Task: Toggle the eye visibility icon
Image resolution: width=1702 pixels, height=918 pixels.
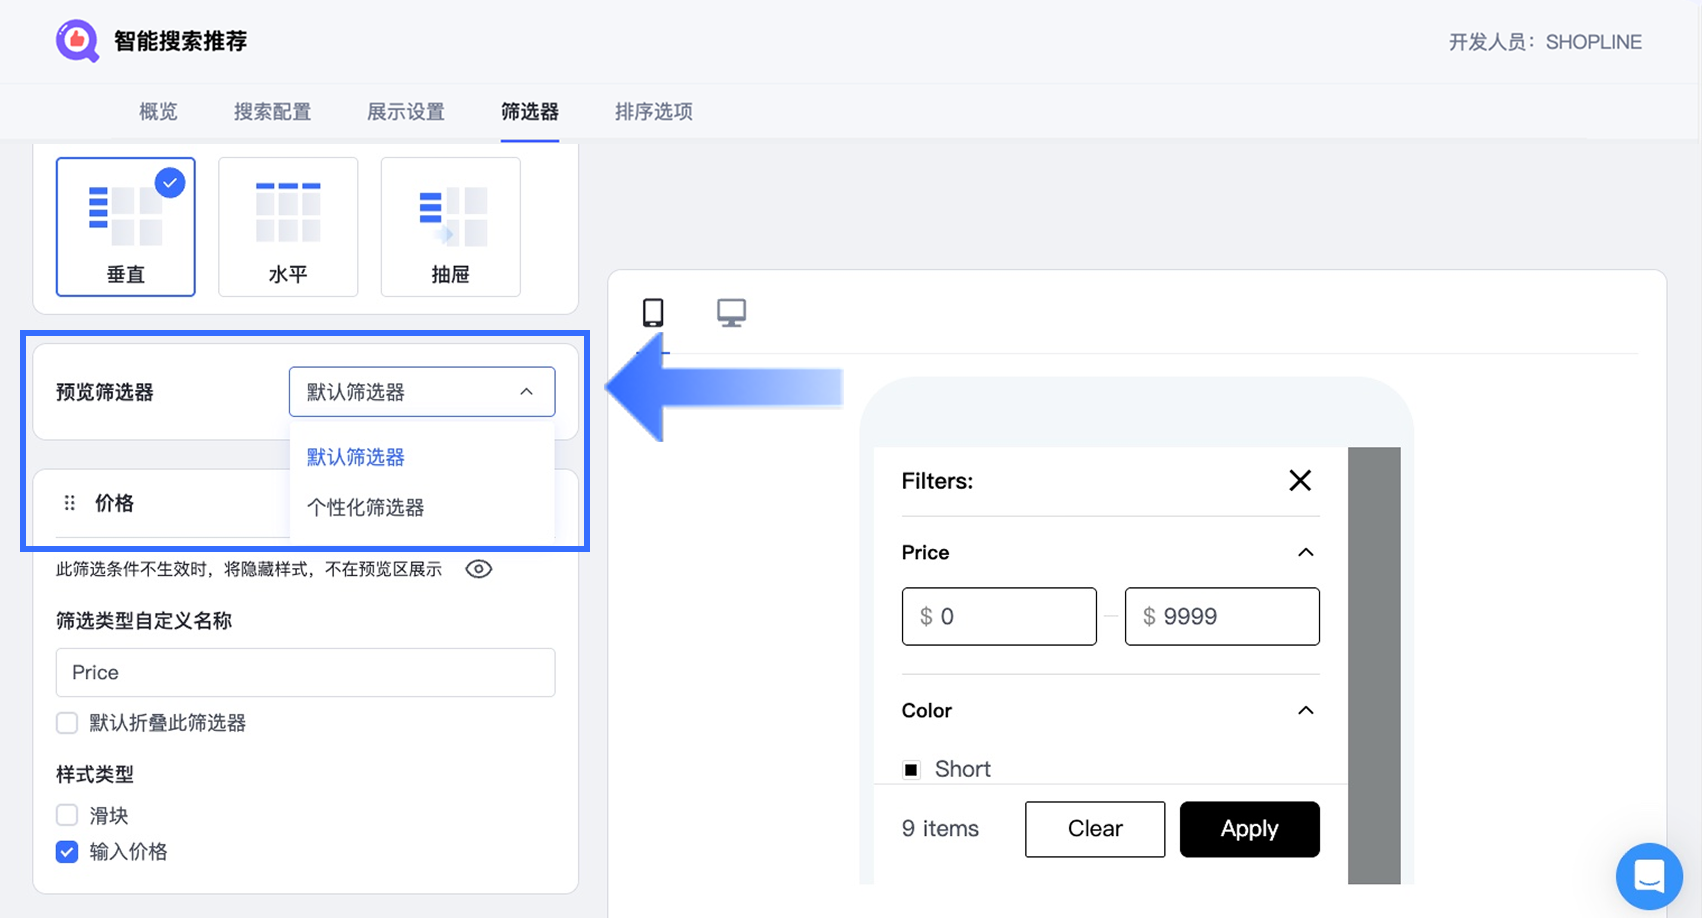Action: pyautogui.click(x=479, y=569)
